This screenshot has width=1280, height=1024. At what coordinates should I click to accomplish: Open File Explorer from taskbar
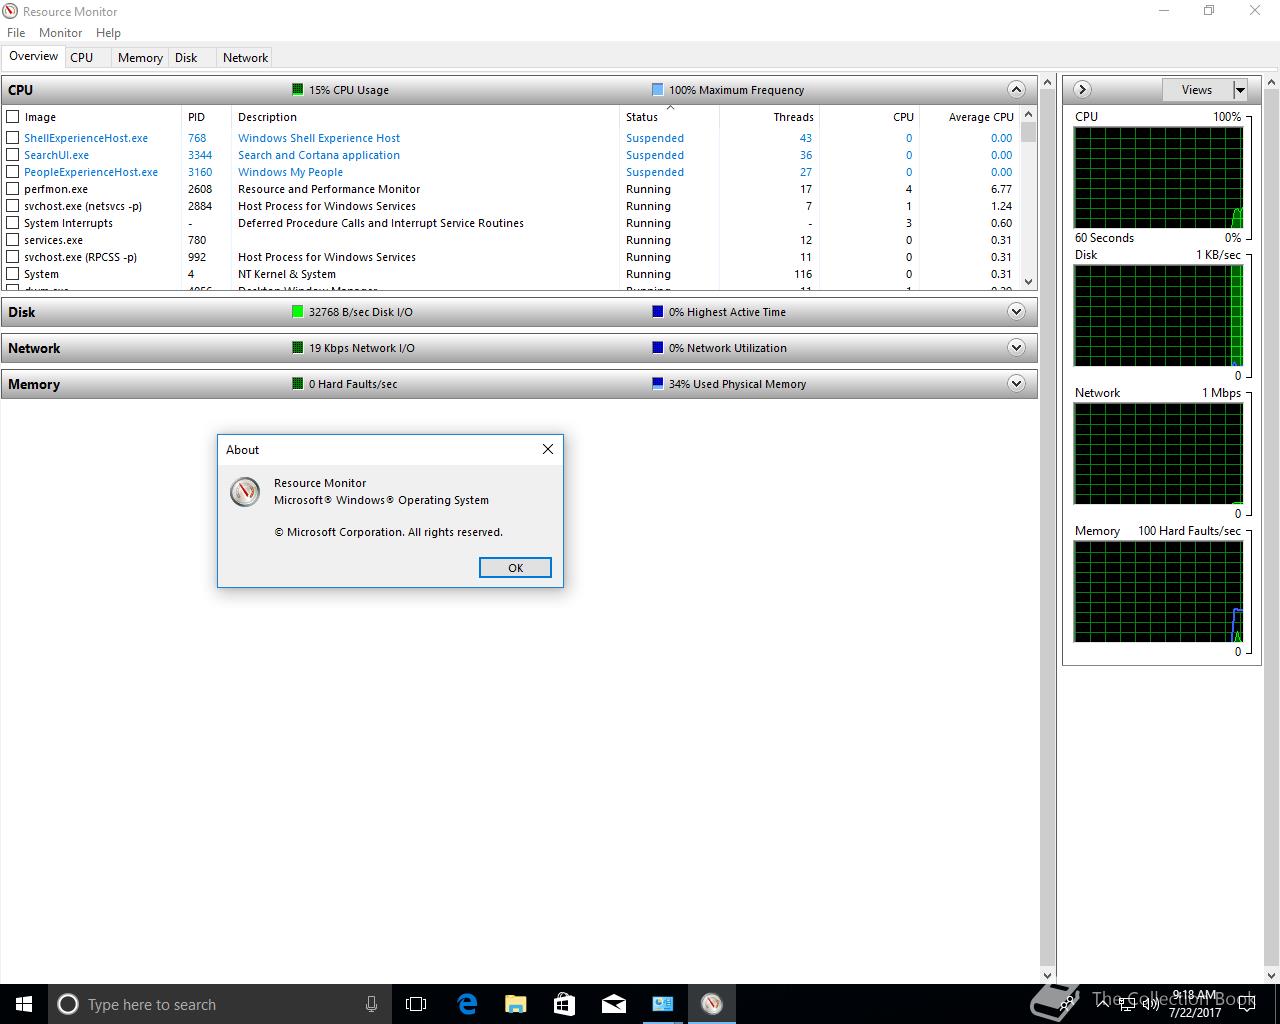(x=515, y=1004)
